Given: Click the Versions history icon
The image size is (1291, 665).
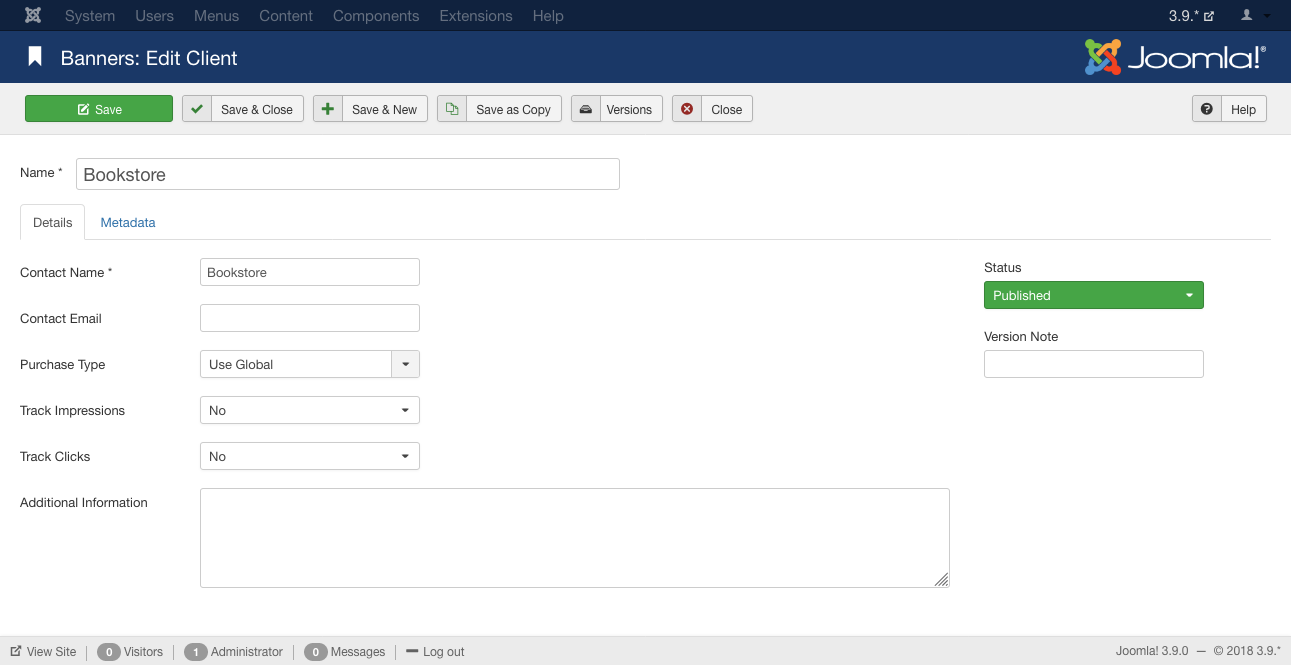Looking at the screenshot, I should click(x=586, y=109).
